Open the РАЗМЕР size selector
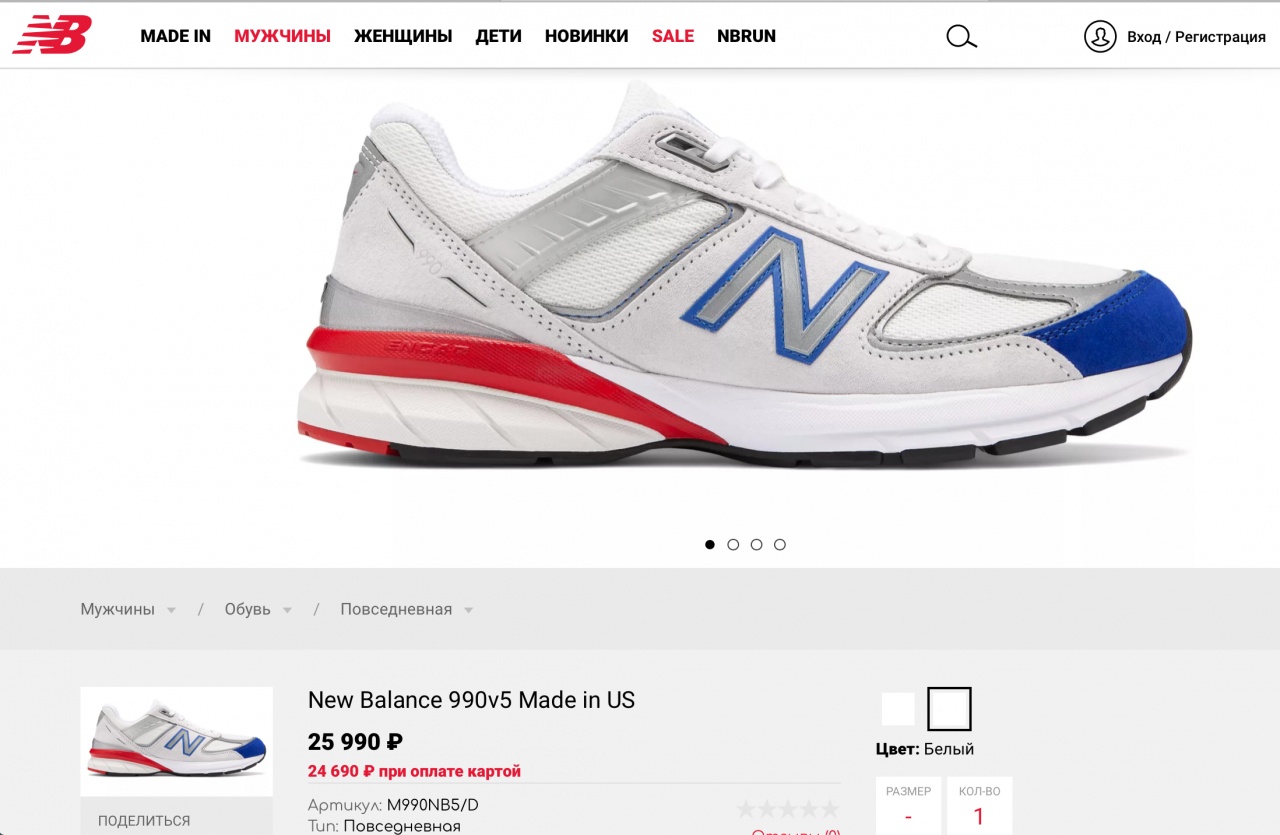This screenshot has width=1280, height=835. pyautogui.click(x=908, y=806)
